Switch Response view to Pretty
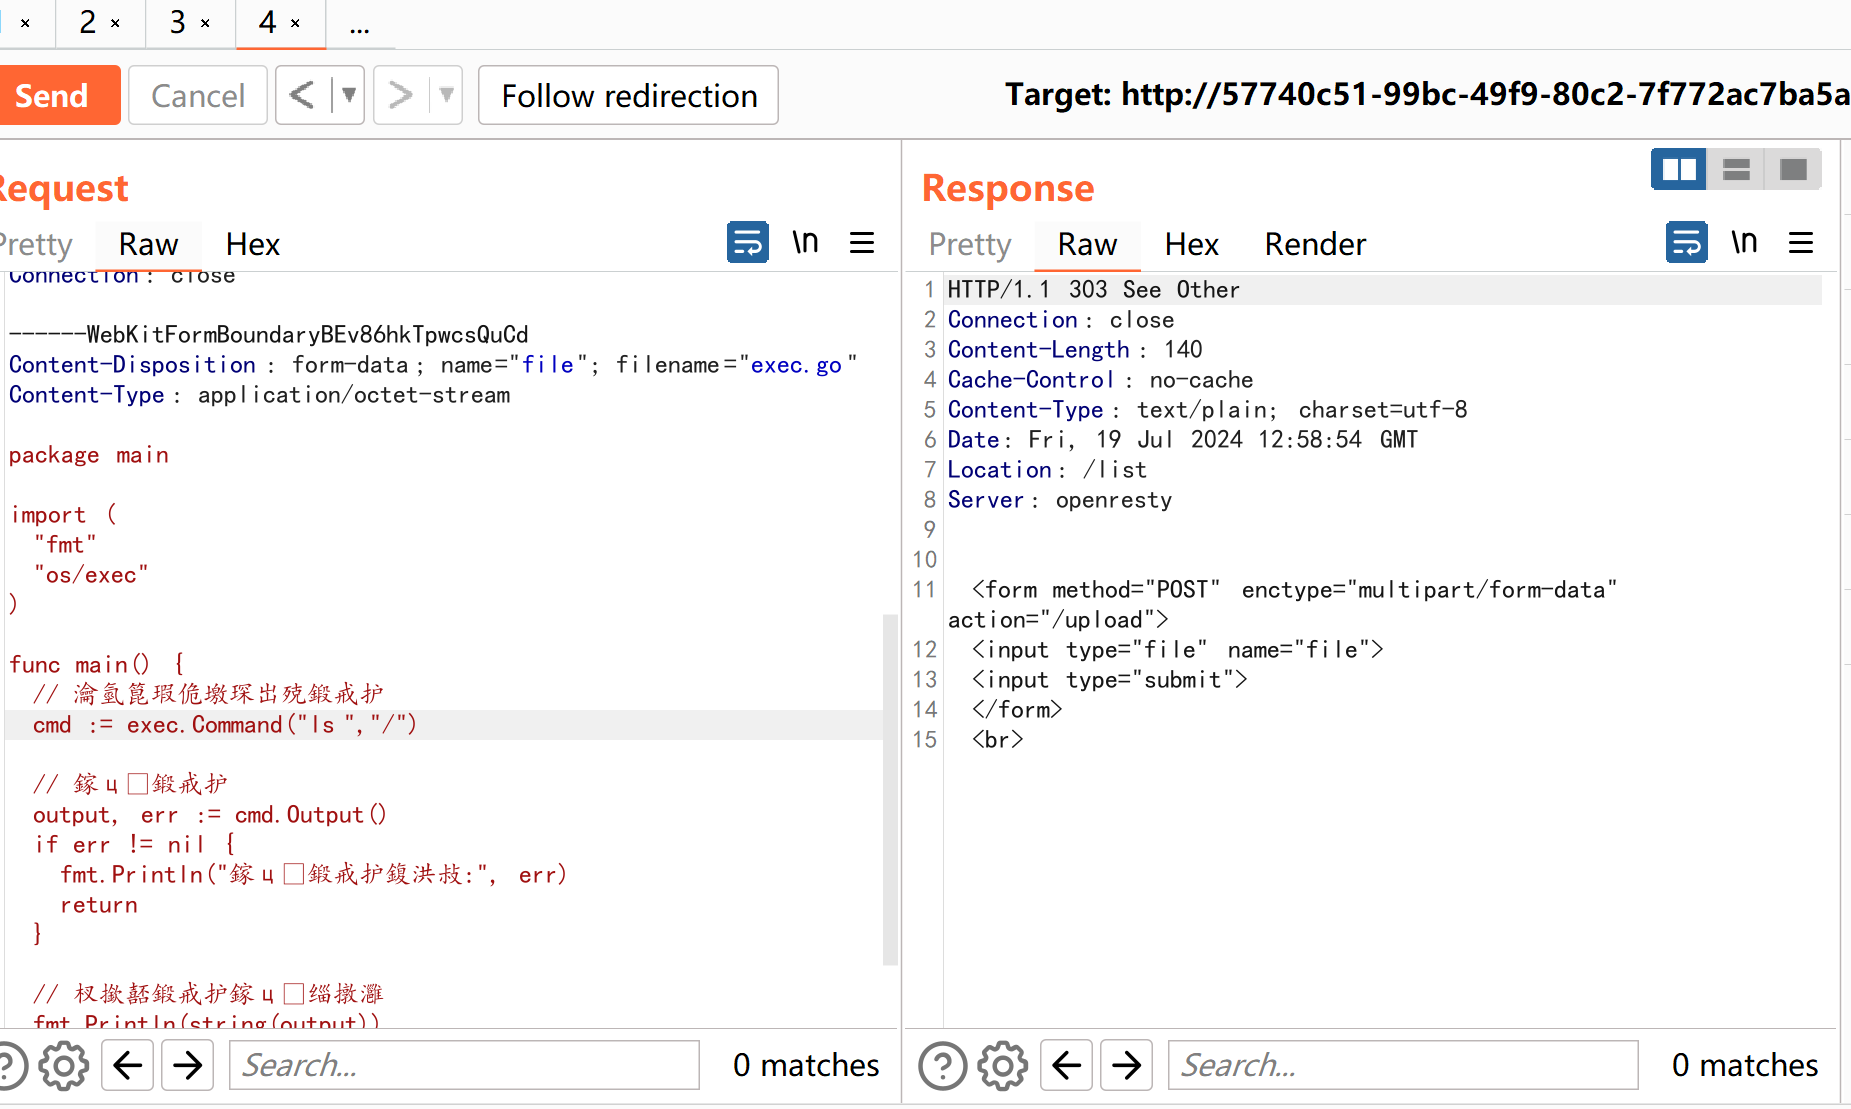The image size is (1851, 1109). click(969, 244)
